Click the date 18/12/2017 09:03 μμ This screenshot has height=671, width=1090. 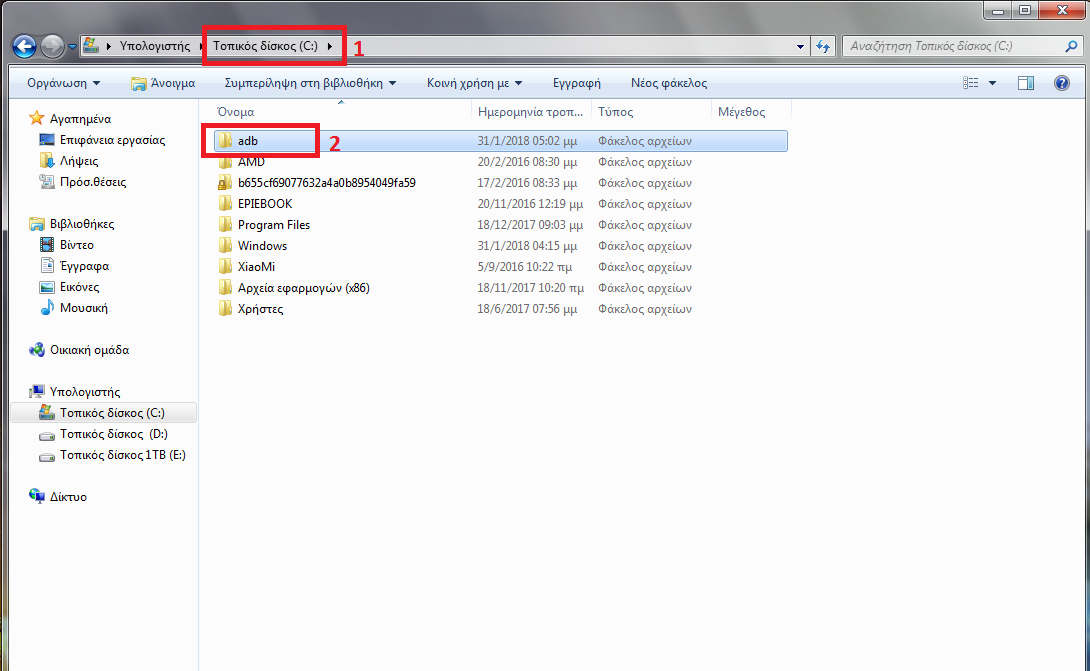[530, 225]
